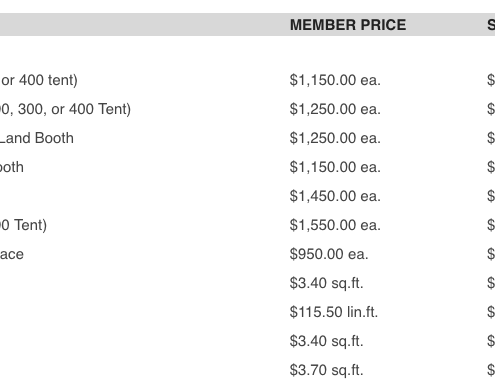This screenshot has width=495, height=389.
Task: Click the $1,150.00 ea. price in the 'ooth' row
Action: tap(335, 167)
